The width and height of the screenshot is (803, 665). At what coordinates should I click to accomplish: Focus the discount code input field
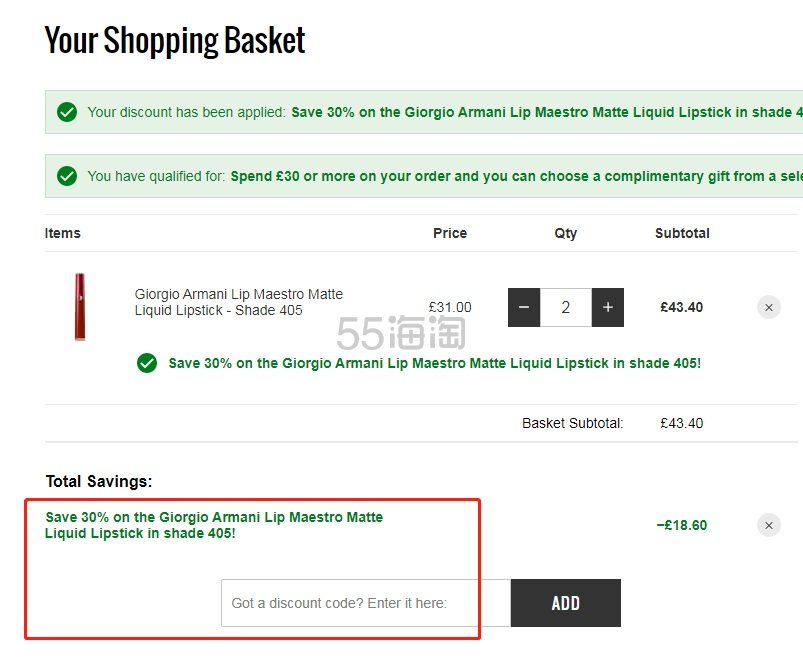pyautogui.click(x=366, y=603)
